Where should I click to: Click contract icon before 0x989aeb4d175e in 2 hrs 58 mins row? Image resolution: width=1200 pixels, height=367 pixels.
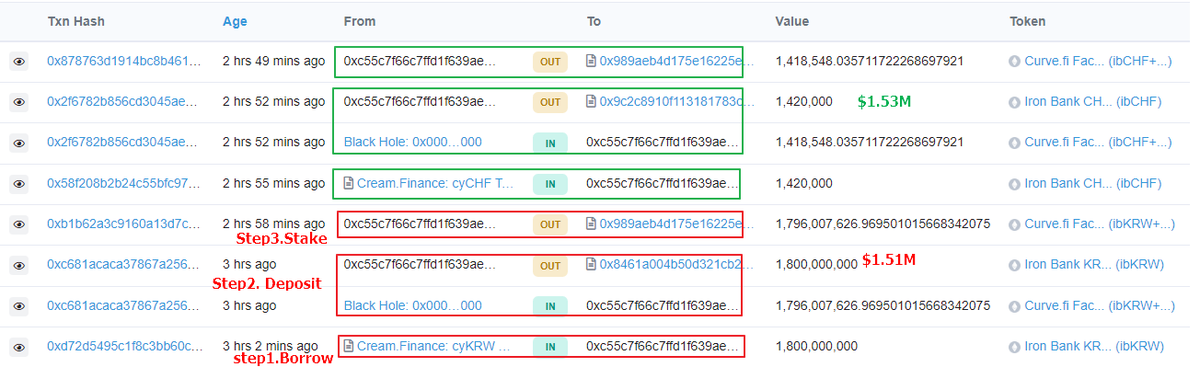pyautogui.click(x=591, y=224)
